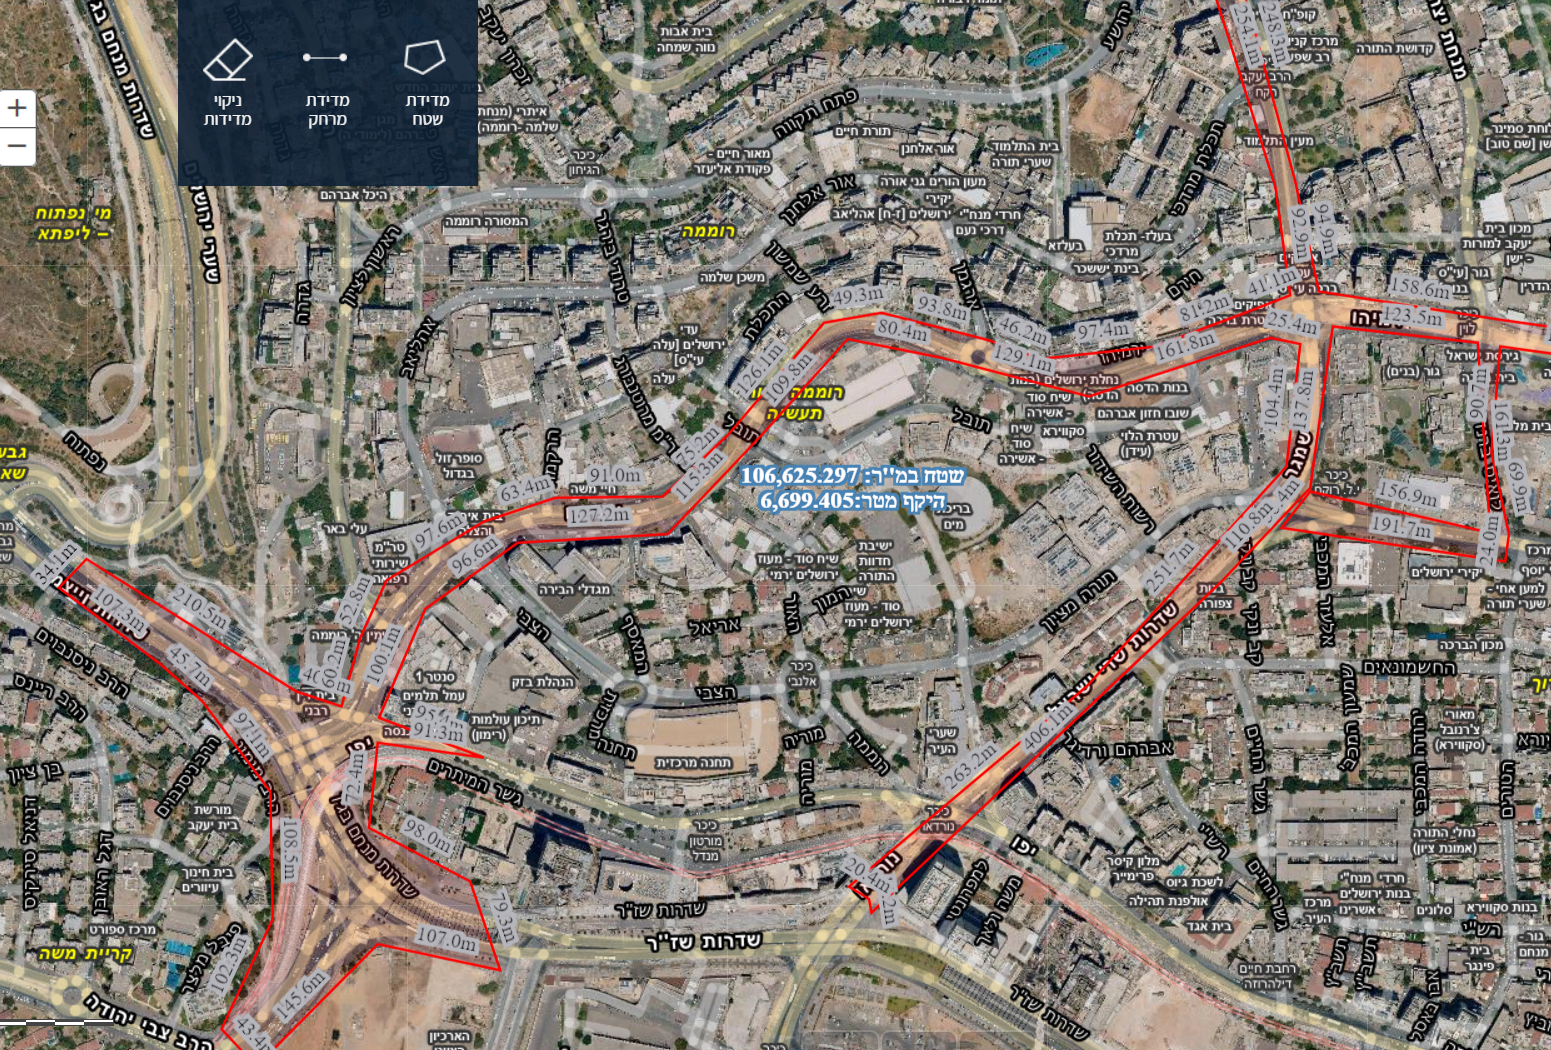The height and width of the screenshot is (1050, 1551).
Task: Click the 191.7m segment length label
Action: (x=1400, y=526)
